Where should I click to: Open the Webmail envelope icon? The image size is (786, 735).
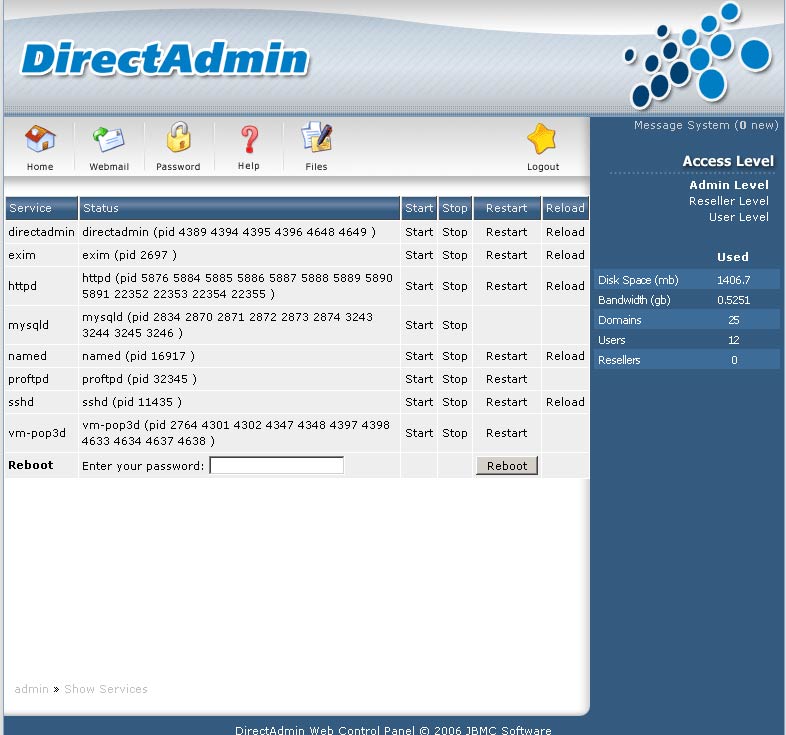[108, 139]
